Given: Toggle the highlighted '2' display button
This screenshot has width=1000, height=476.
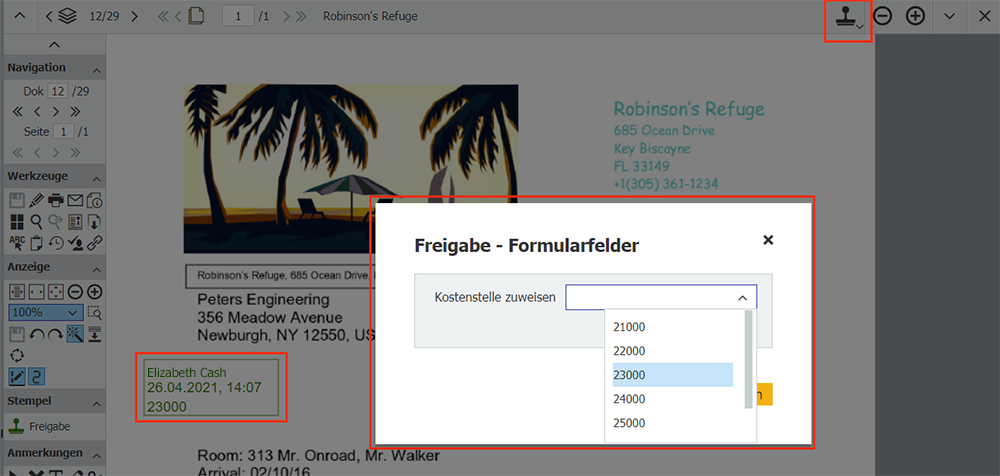Looking at the screenshot, I should [x=36, y=375].
